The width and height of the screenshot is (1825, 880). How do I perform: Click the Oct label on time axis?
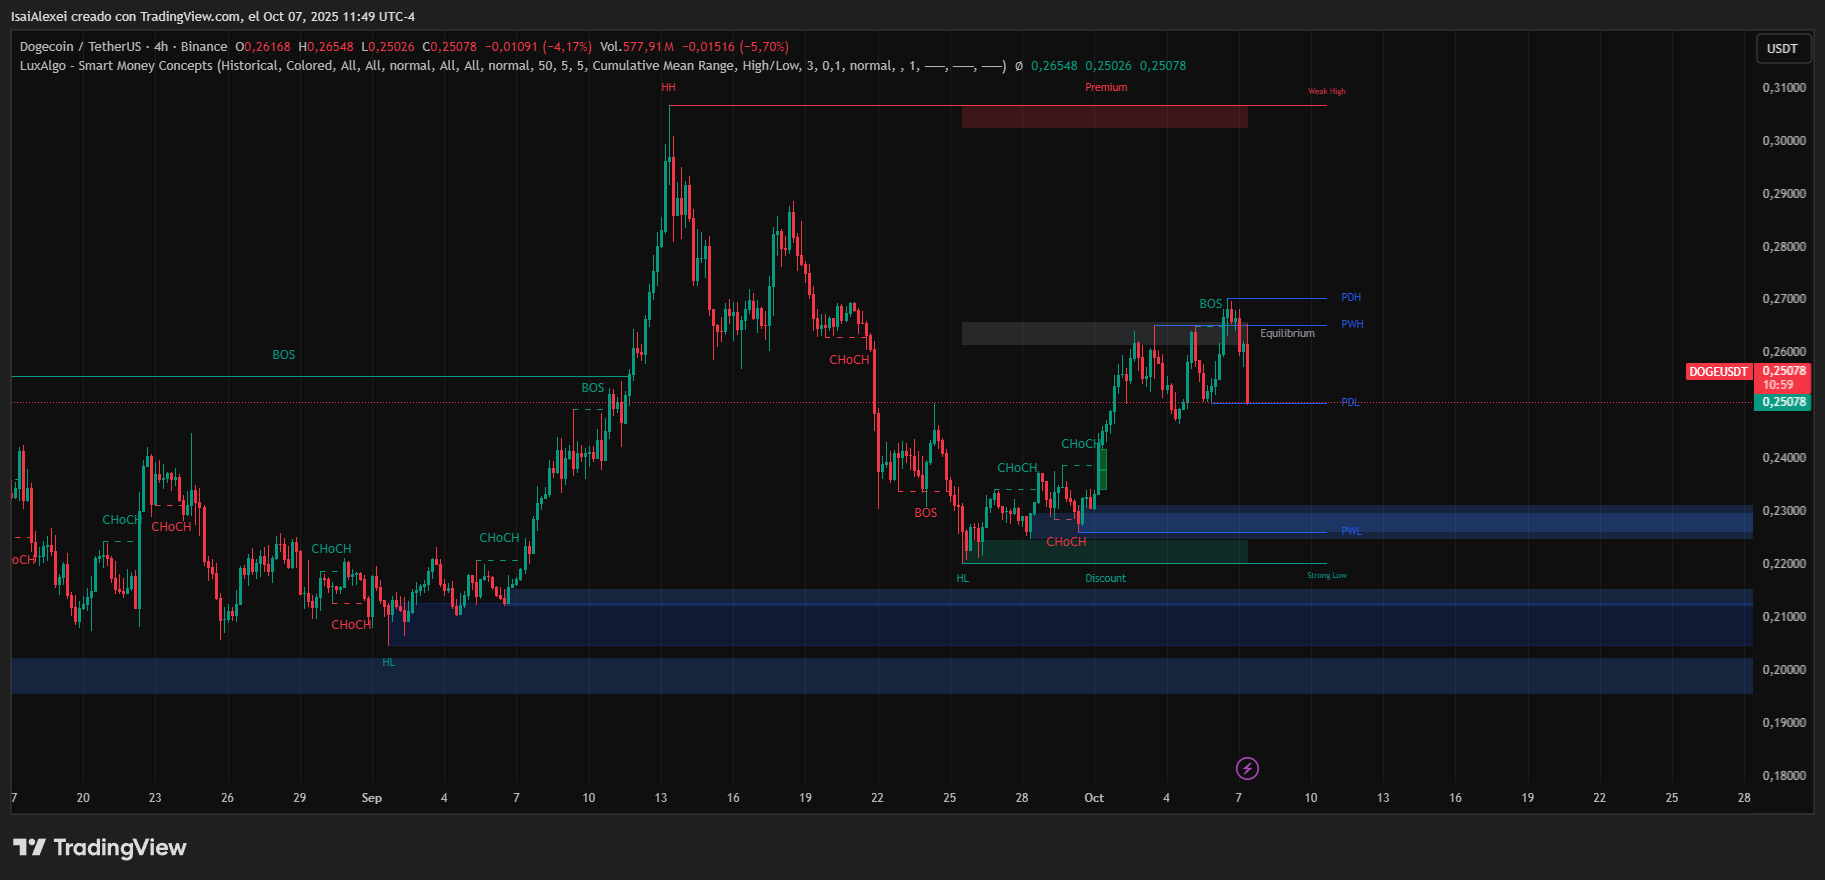[x=1094, y=798]
